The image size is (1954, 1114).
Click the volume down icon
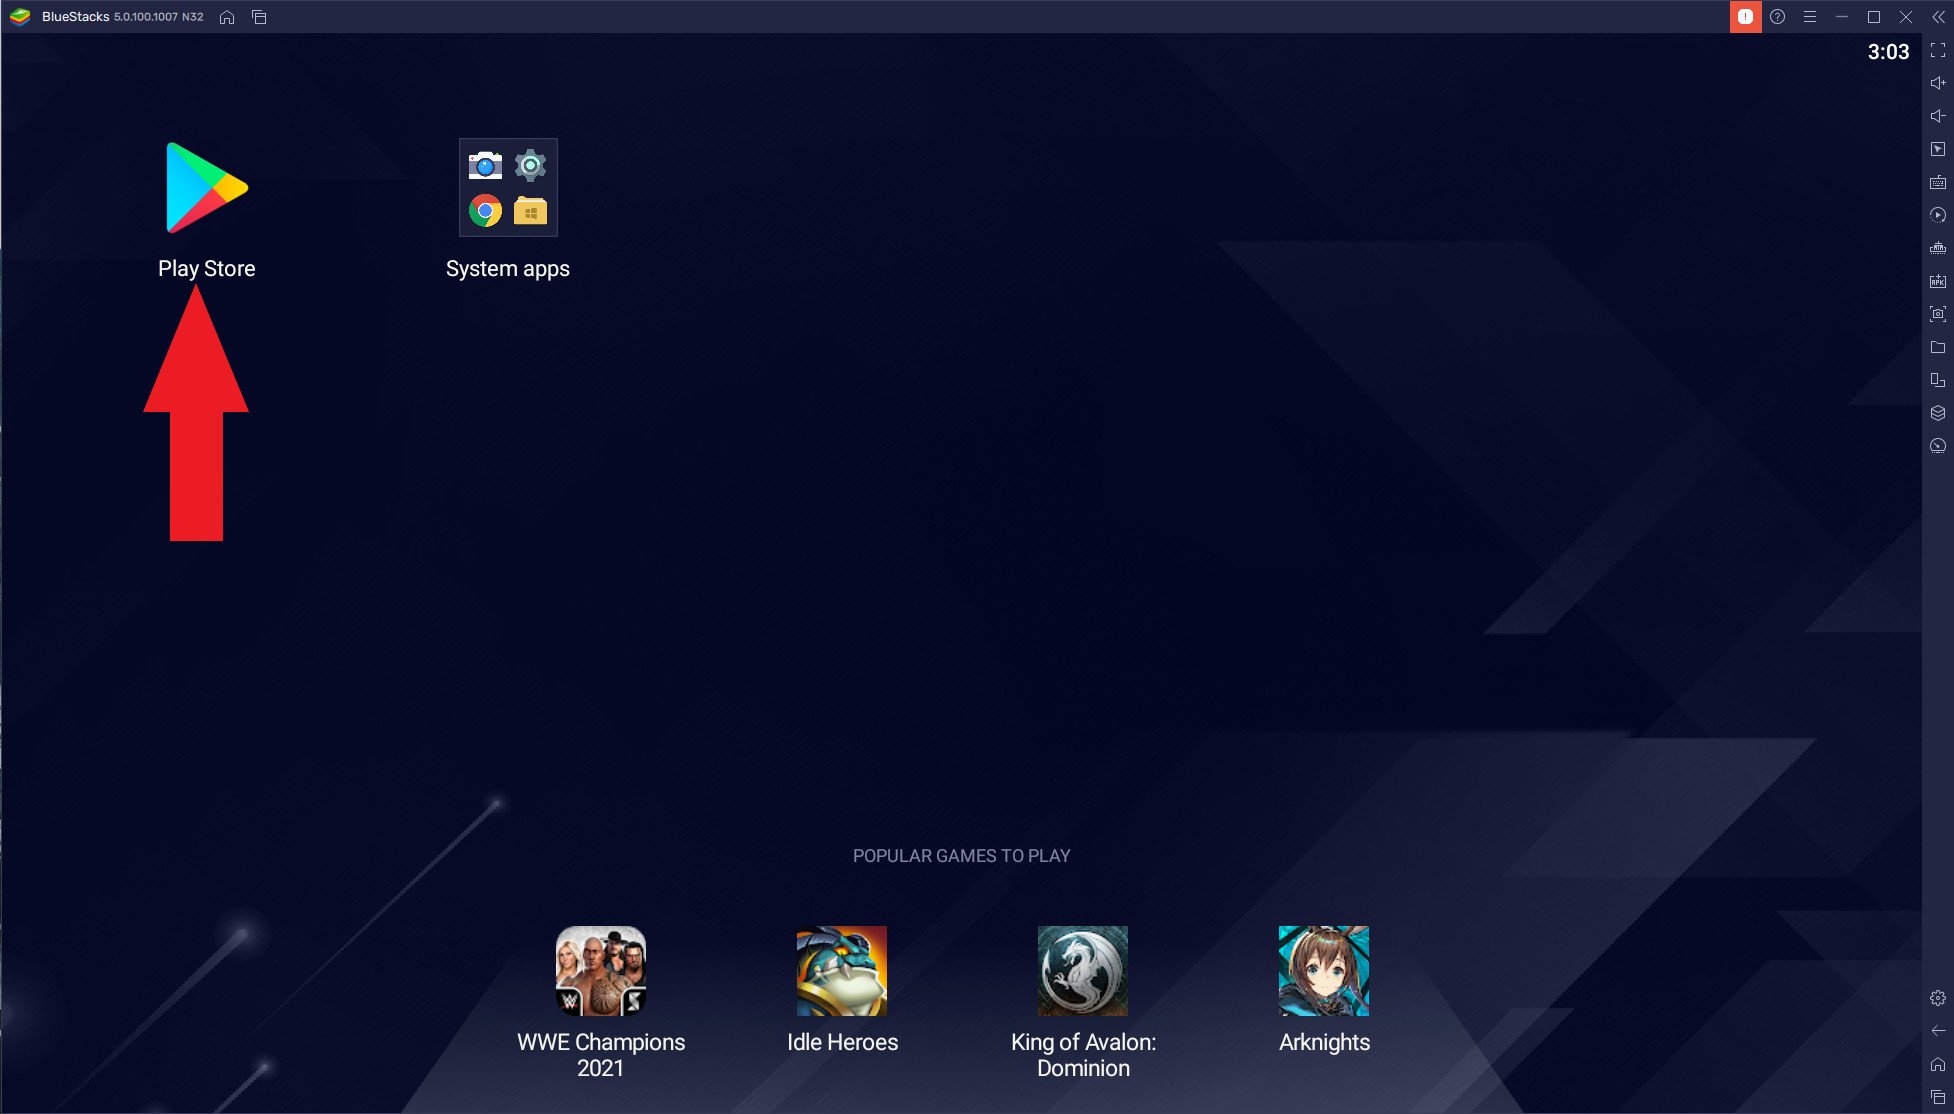click(1937, 117)
